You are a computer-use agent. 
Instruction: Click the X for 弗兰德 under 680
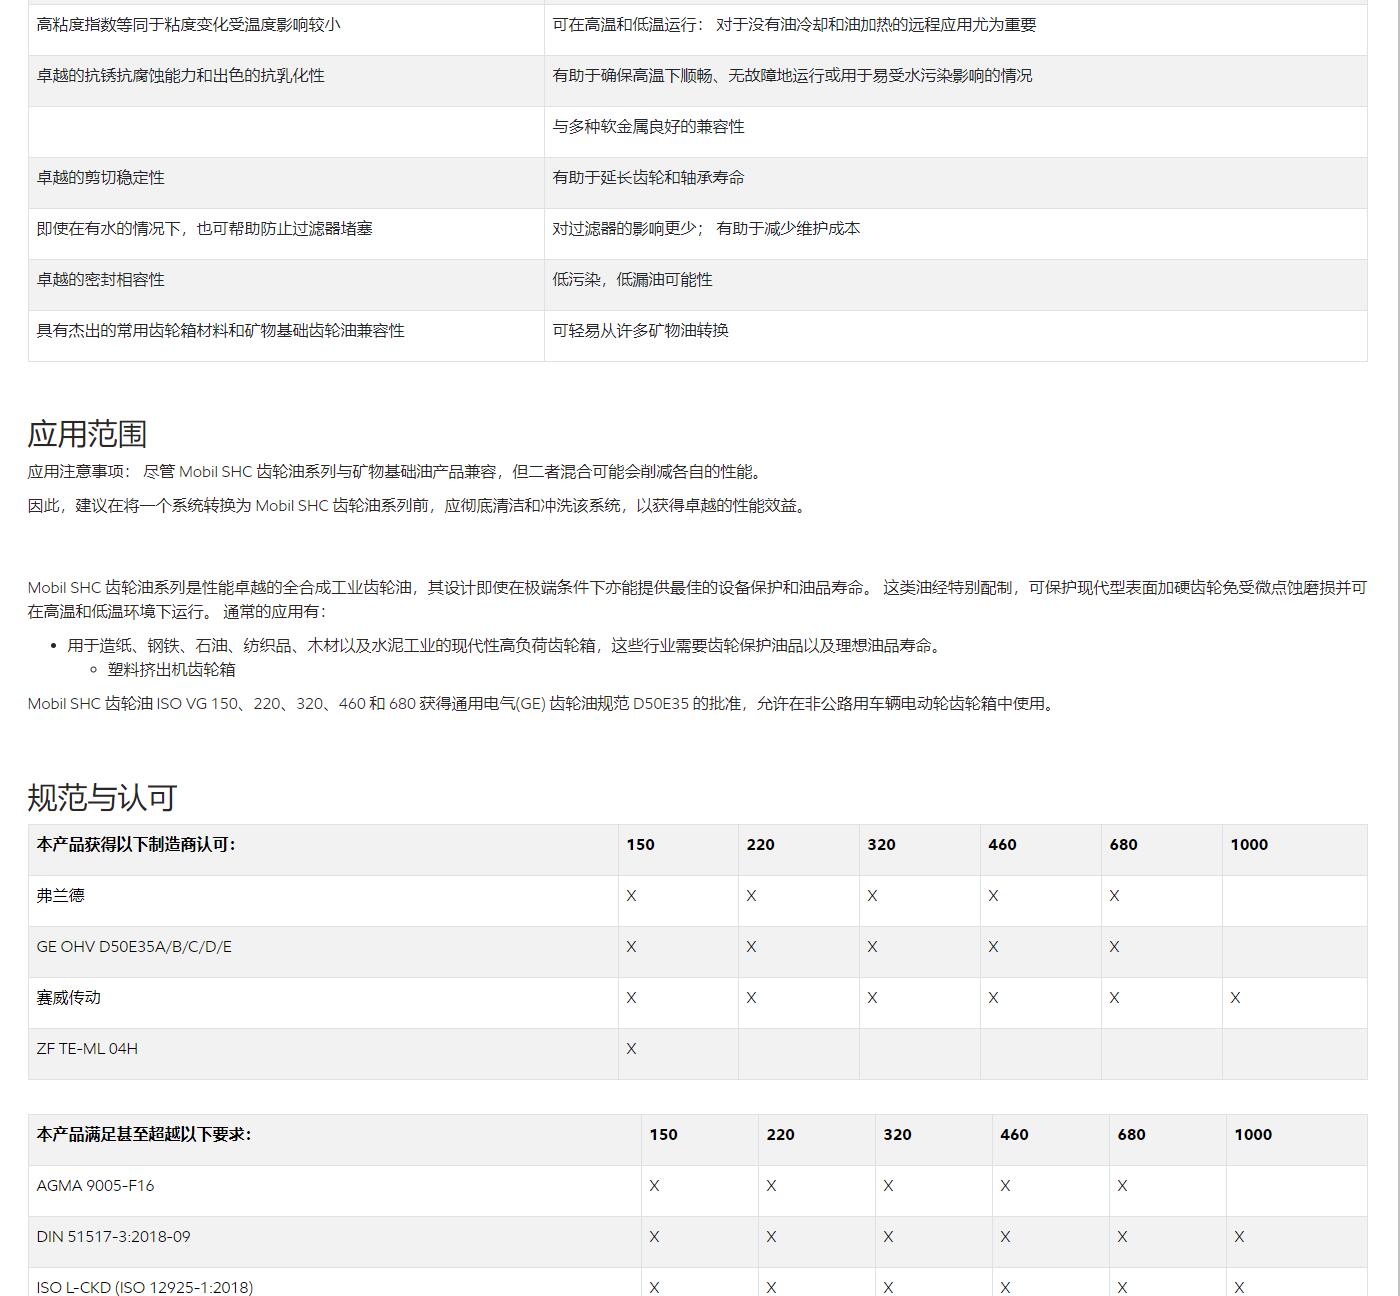(x=1114, y=896)
